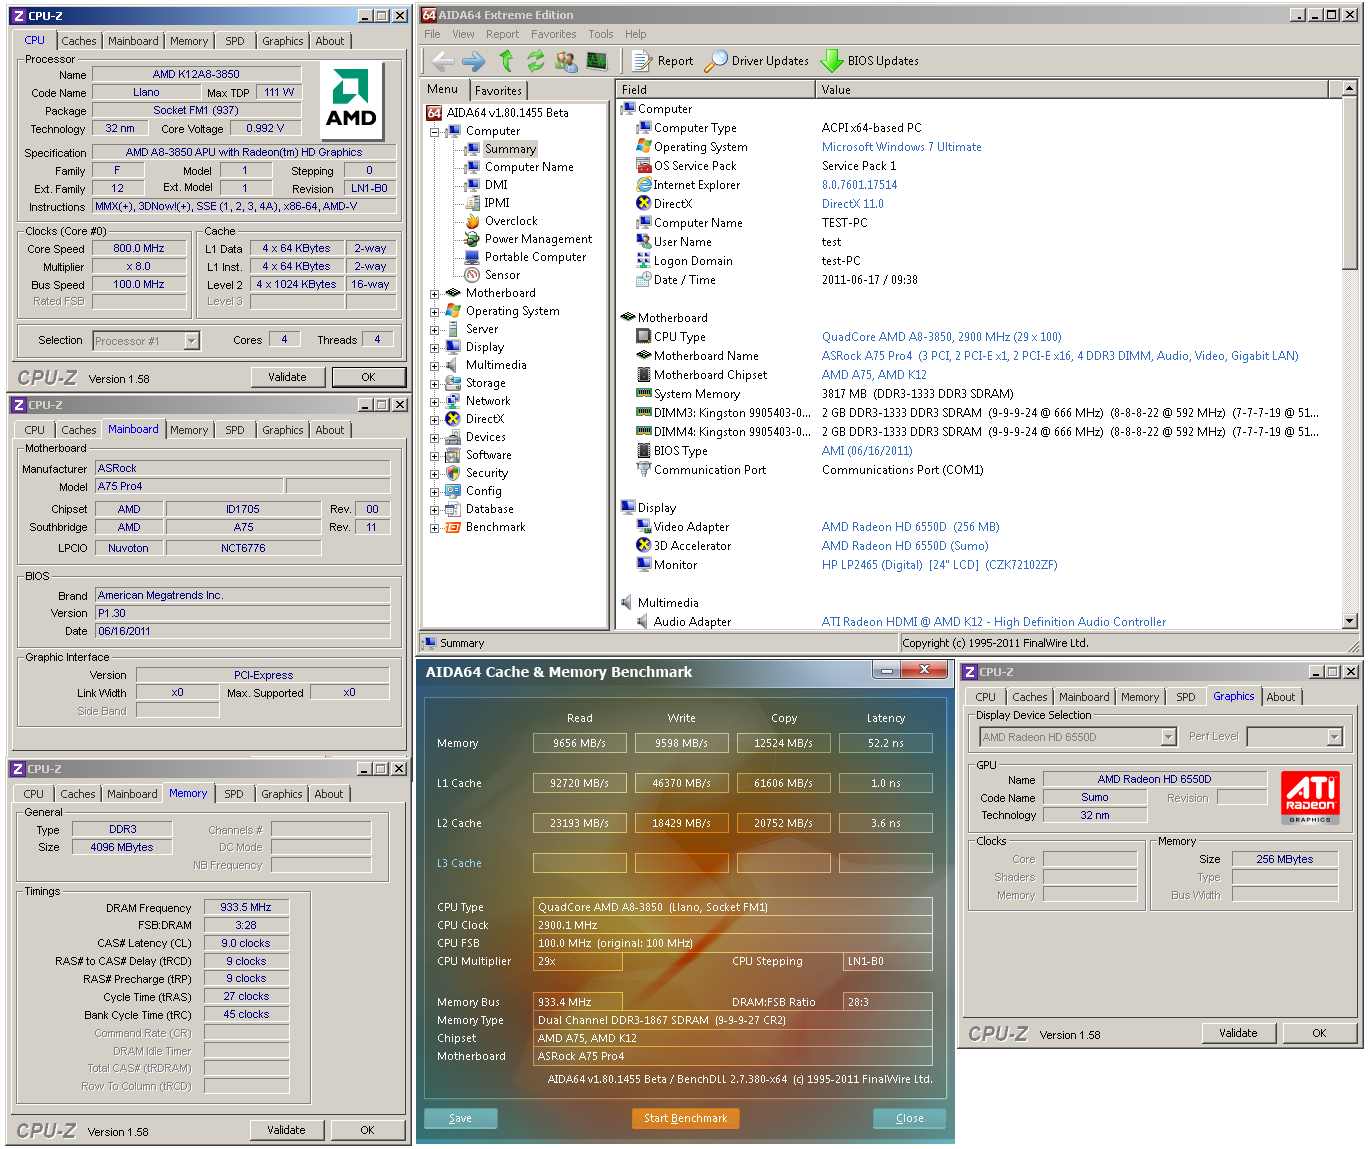Screen dimensions: 1371x1149
Task: Click the users icon in AIDA64 toolbar
Action: (x=566, y=61)
